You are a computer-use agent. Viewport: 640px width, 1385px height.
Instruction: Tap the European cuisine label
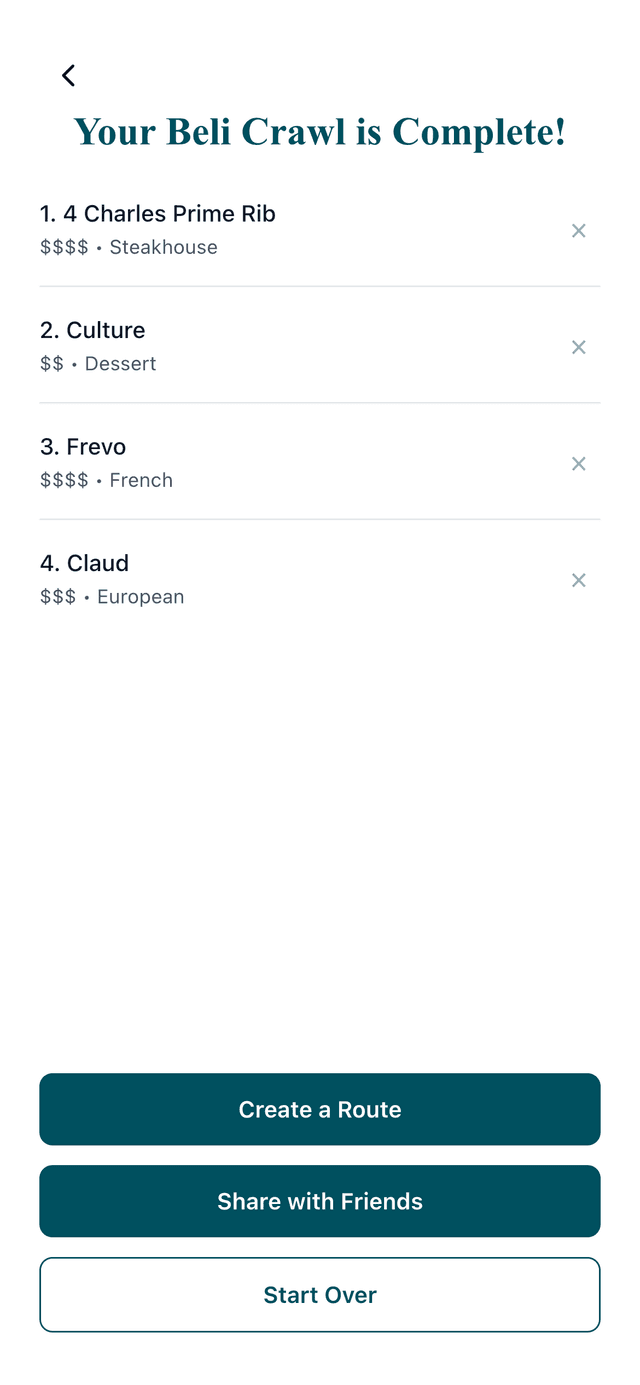point(140,597)
